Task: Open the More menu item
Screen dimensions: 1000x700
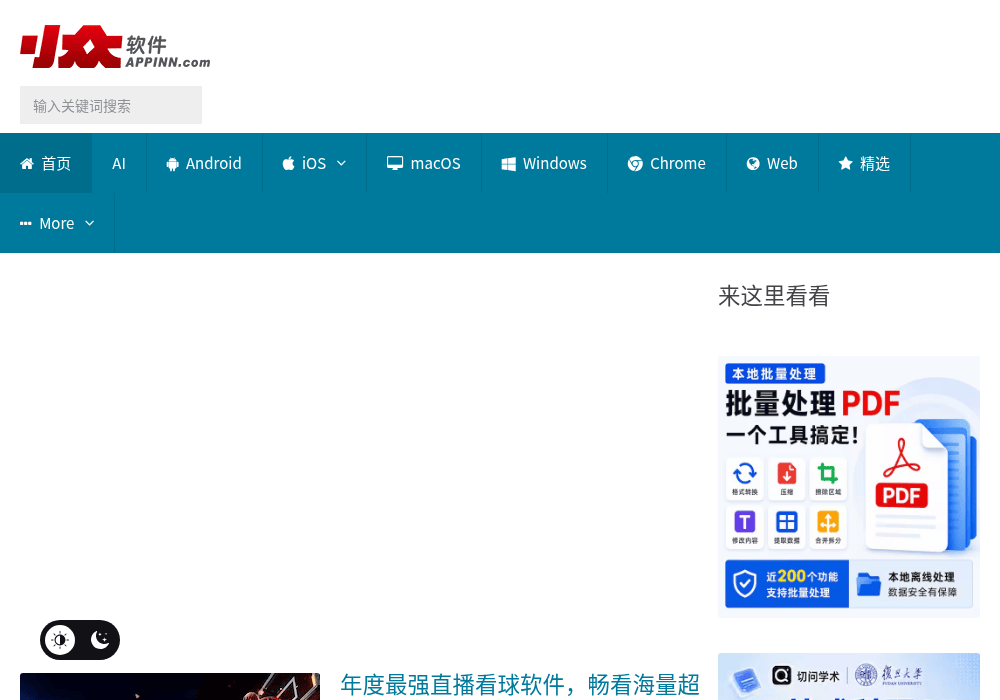Action: coord(57,223)
